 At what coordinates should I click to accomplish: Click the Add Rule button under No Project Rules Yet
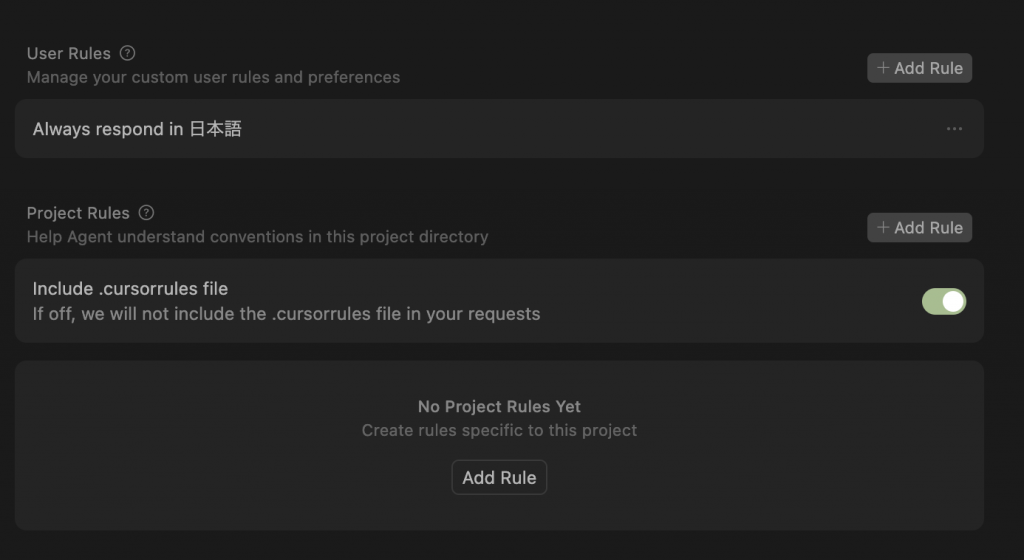click(x=499, y=478)
